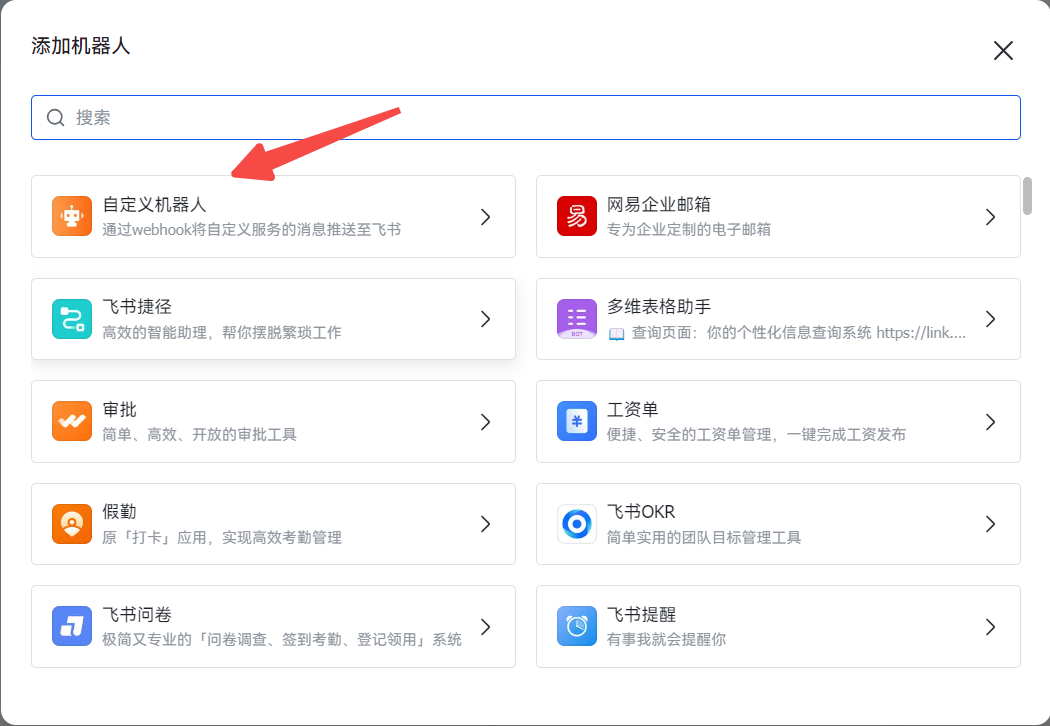Click description 简单、高效、开放的审批工具
The height and width of the screenshot is (726, 1050).
point(200,435)
